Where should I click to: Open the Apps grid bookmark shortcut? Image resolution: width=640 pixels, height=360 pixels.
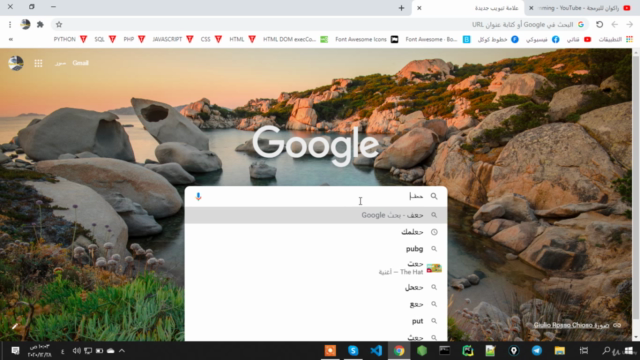(616, 39)
